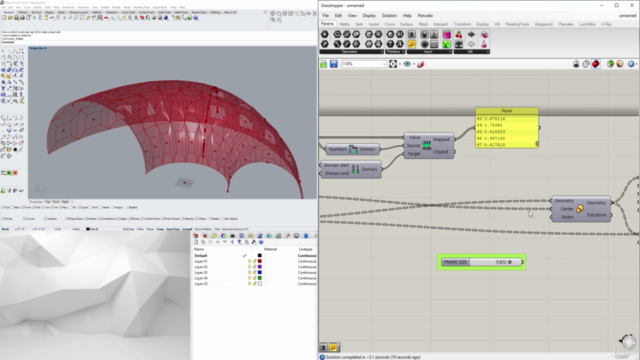Click the move layer up arrow icon

(x=218, y=242)
